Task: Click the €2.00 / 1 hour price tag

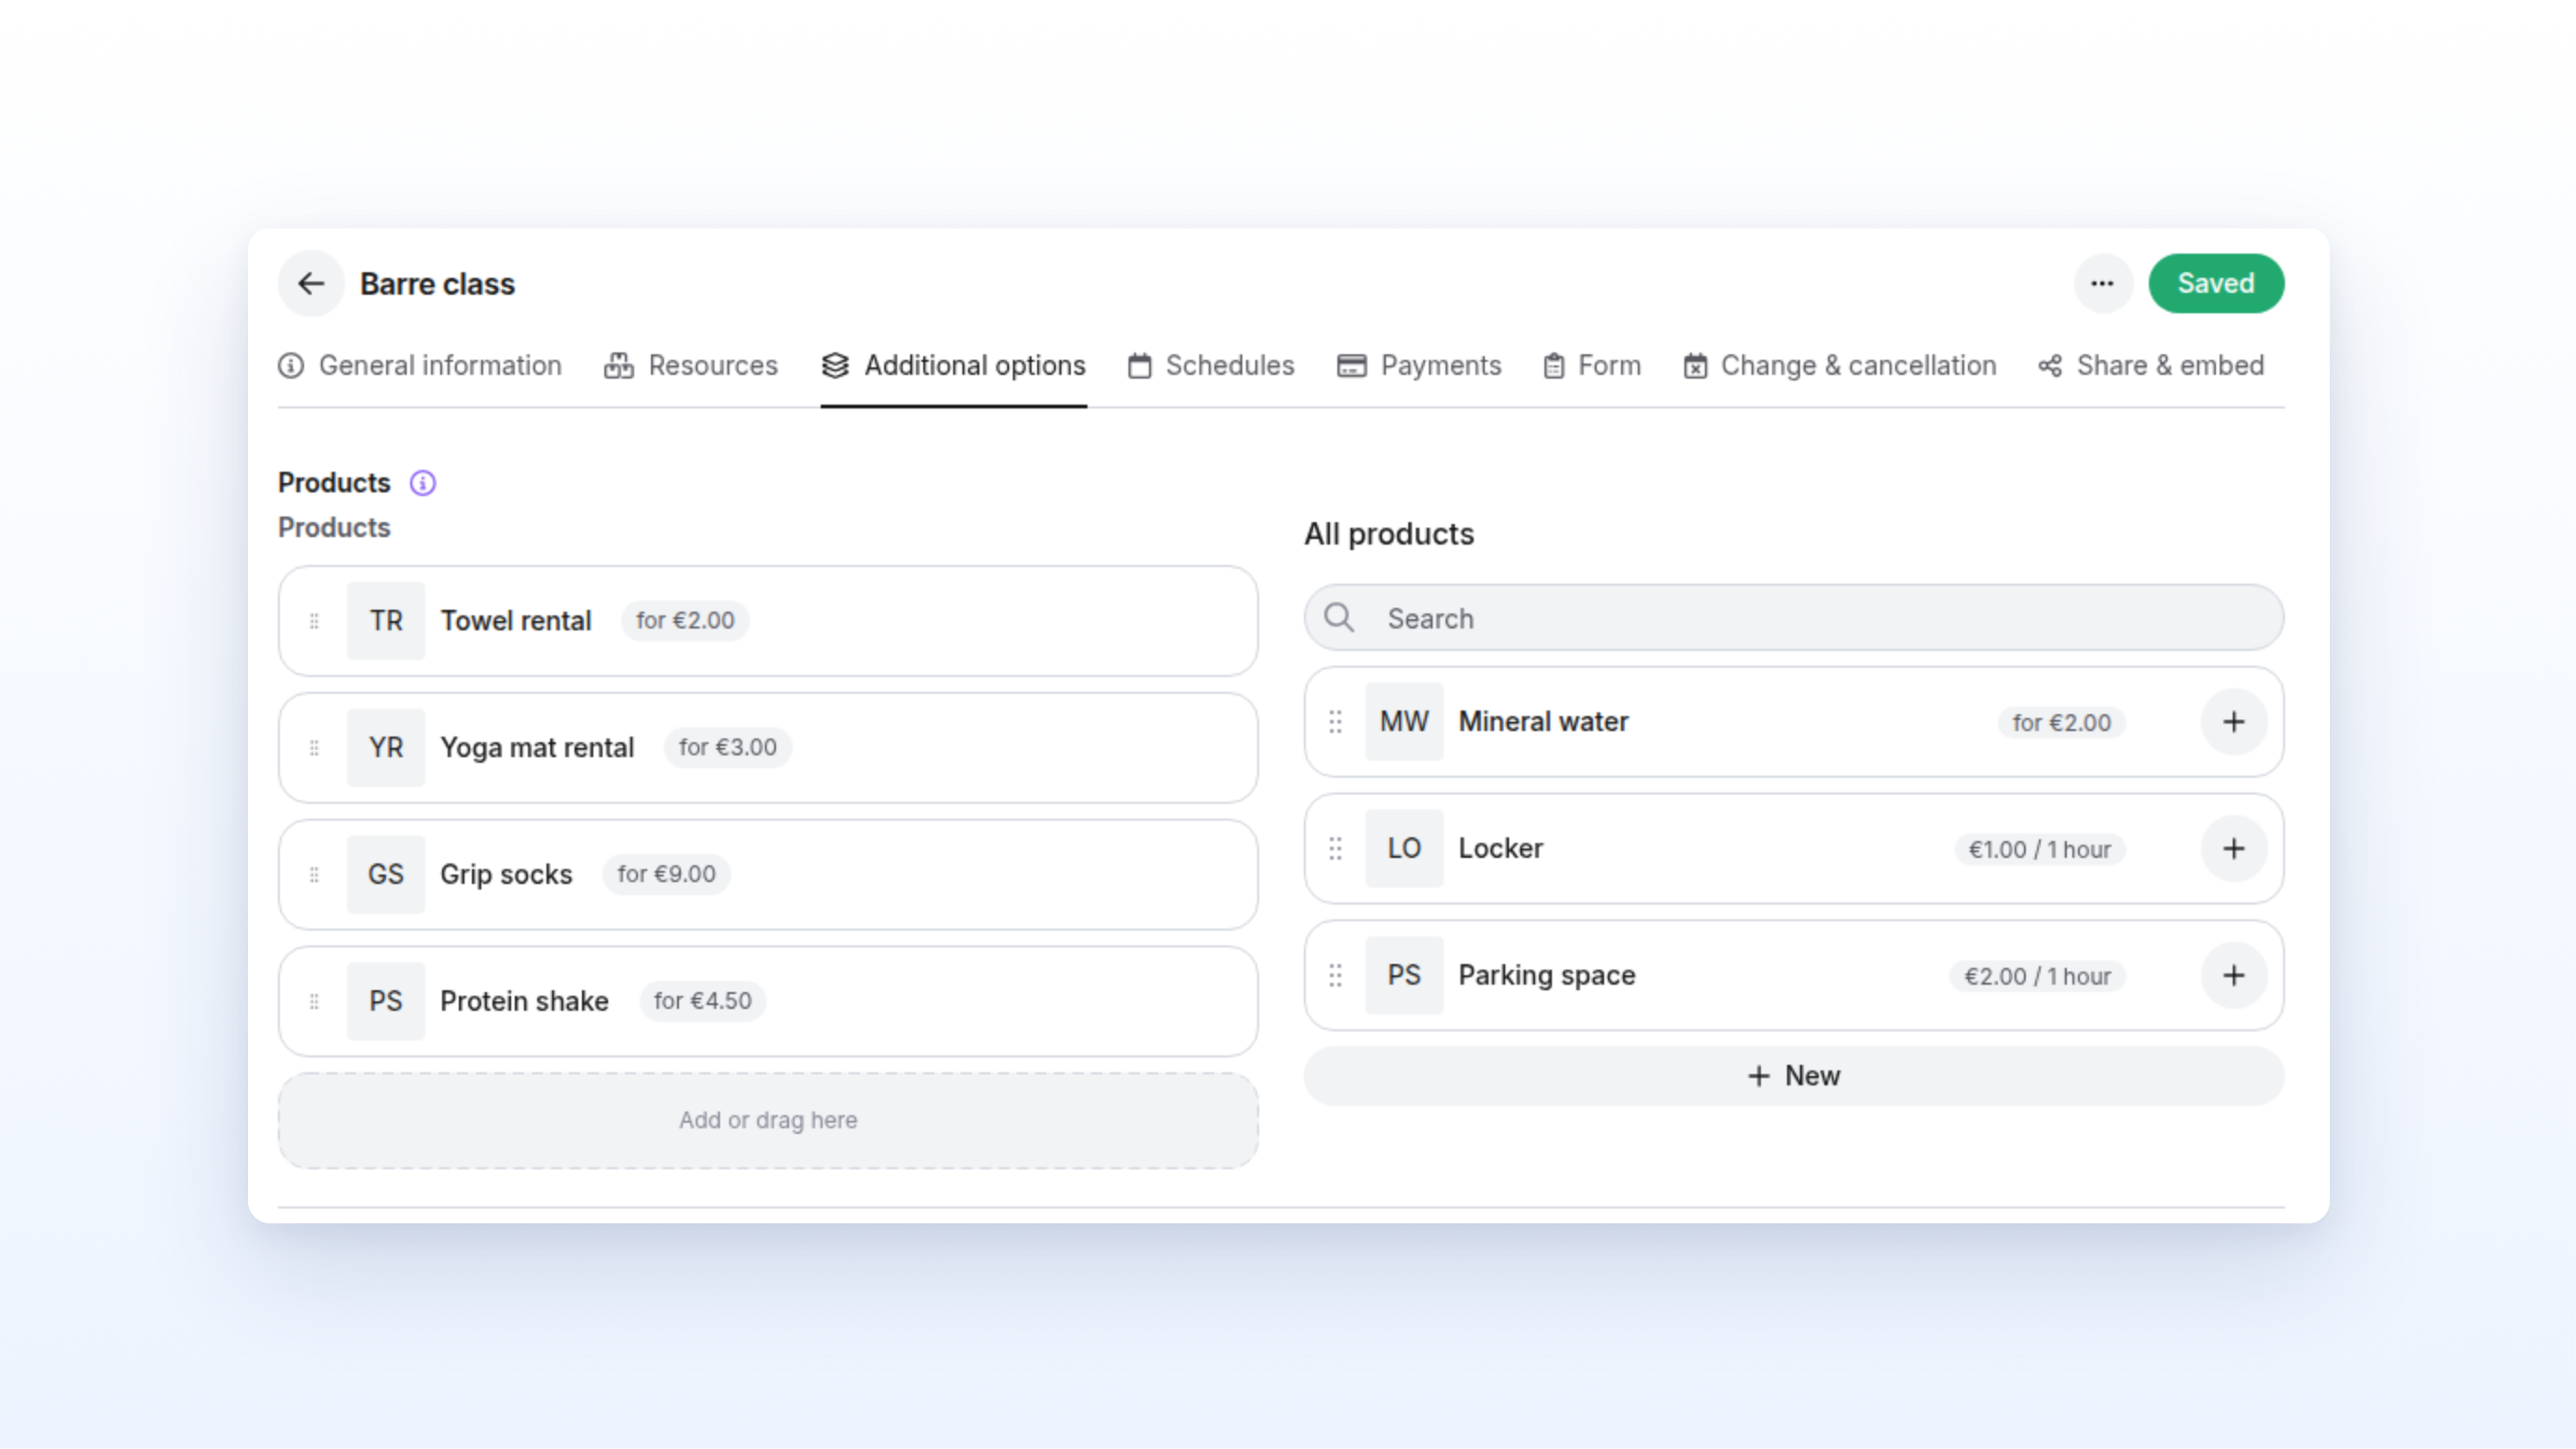Action: (x=2037, y=977)
